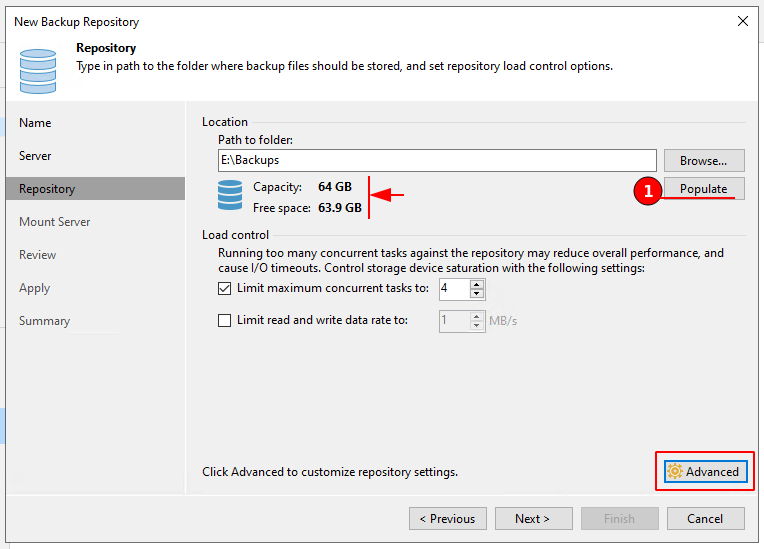Click the repository database icon in header
The image size is (764, 549).
pyautogui.click(x=38, y=68)
